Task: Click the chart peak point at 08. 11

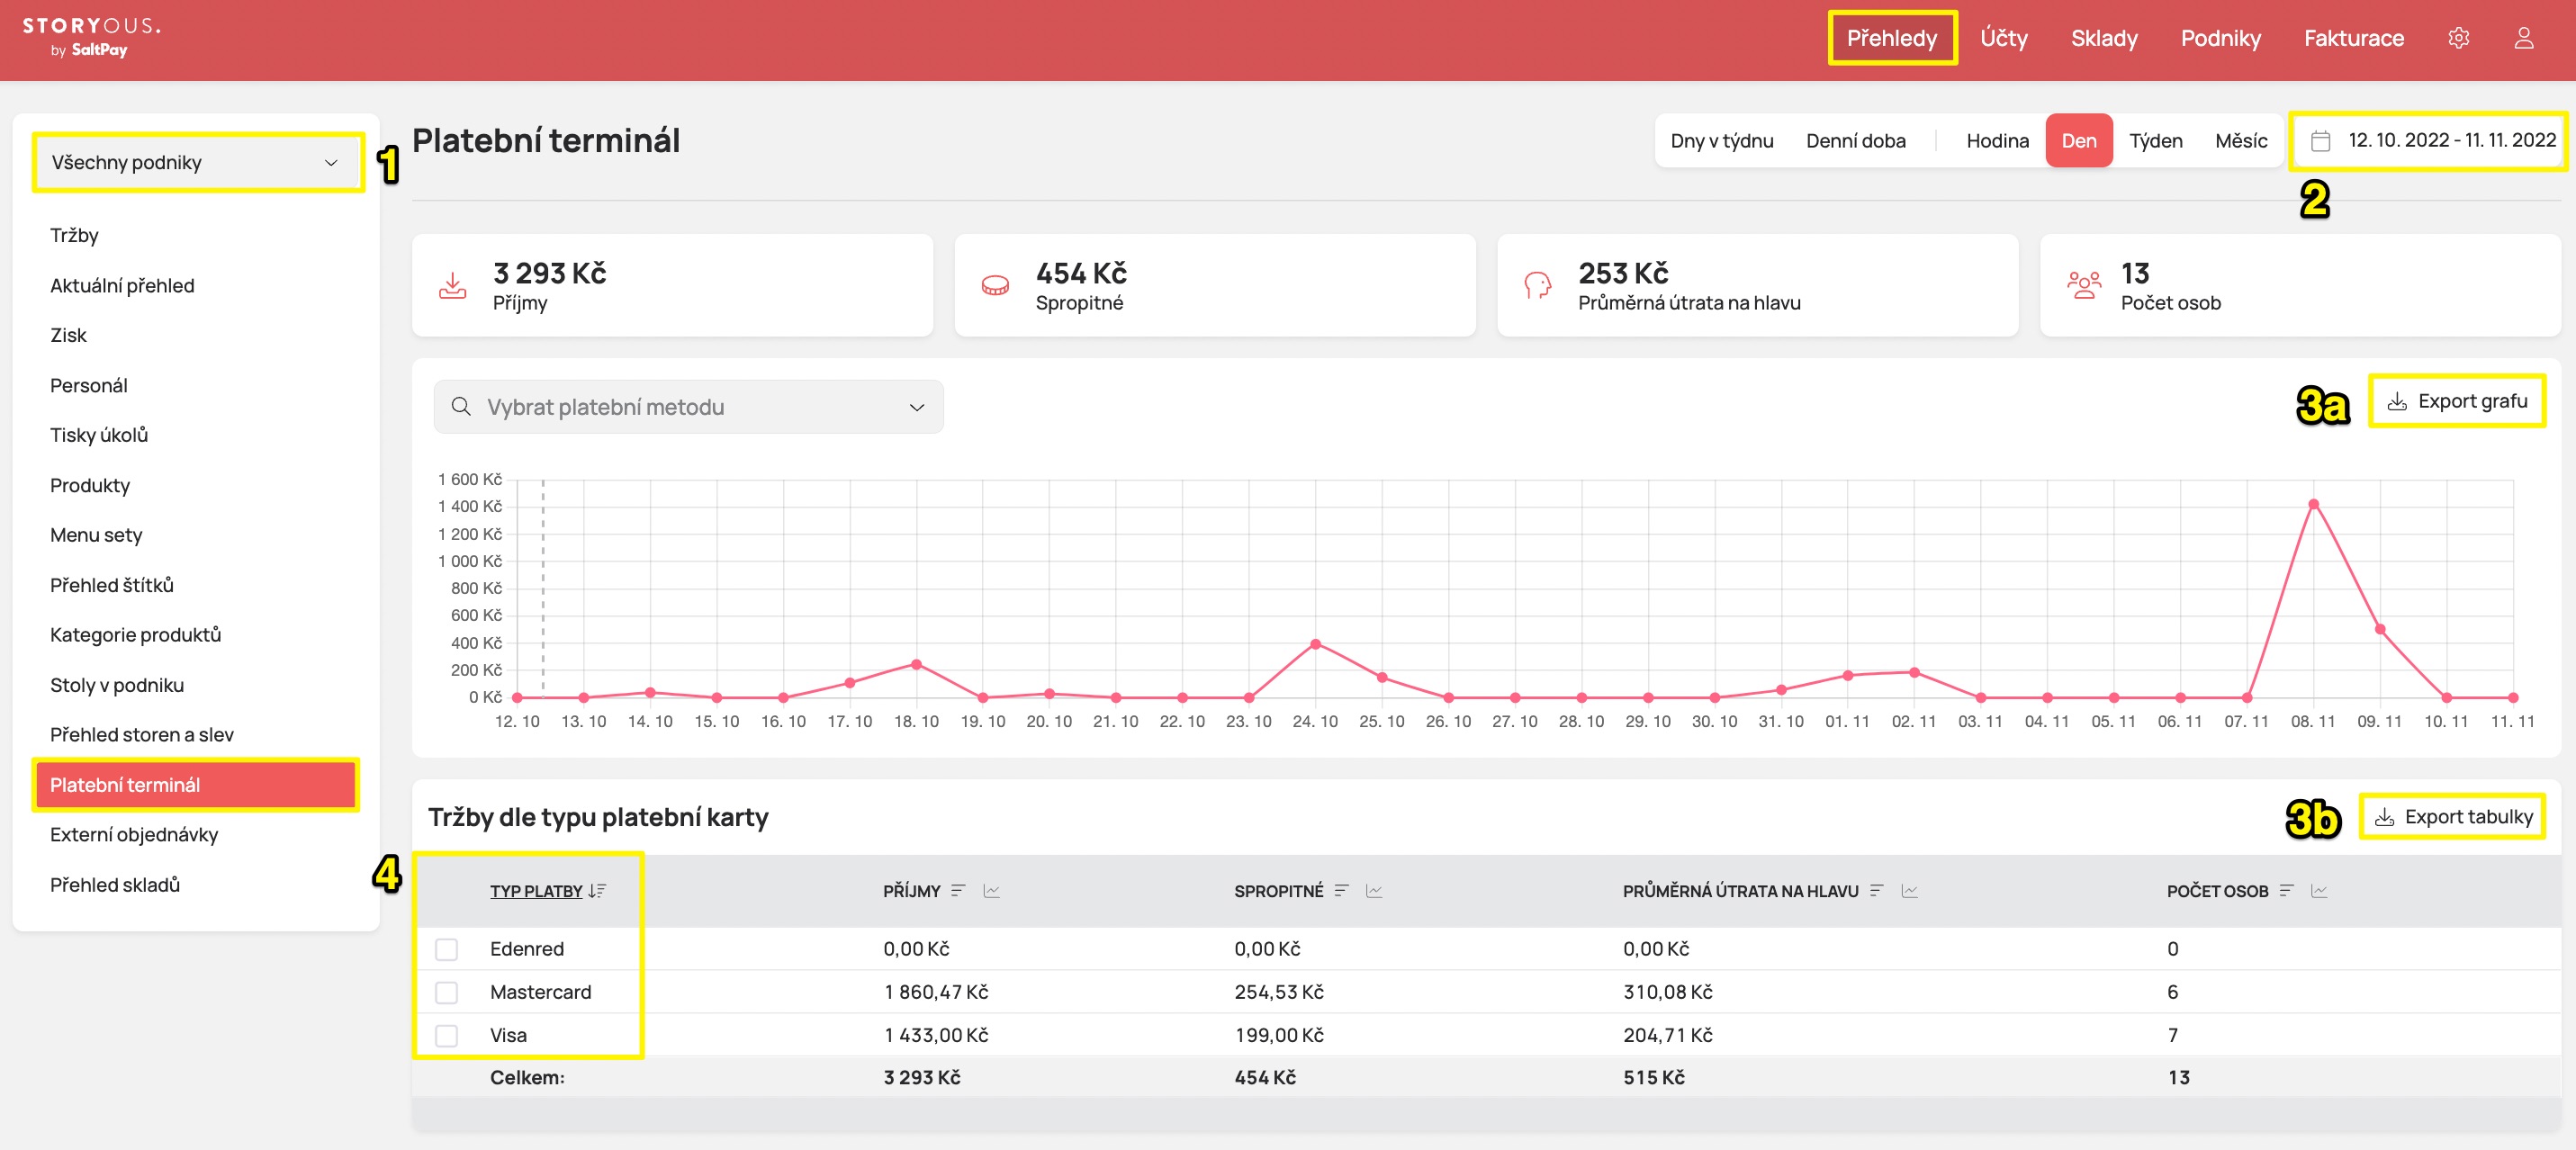Action: 2312,504
